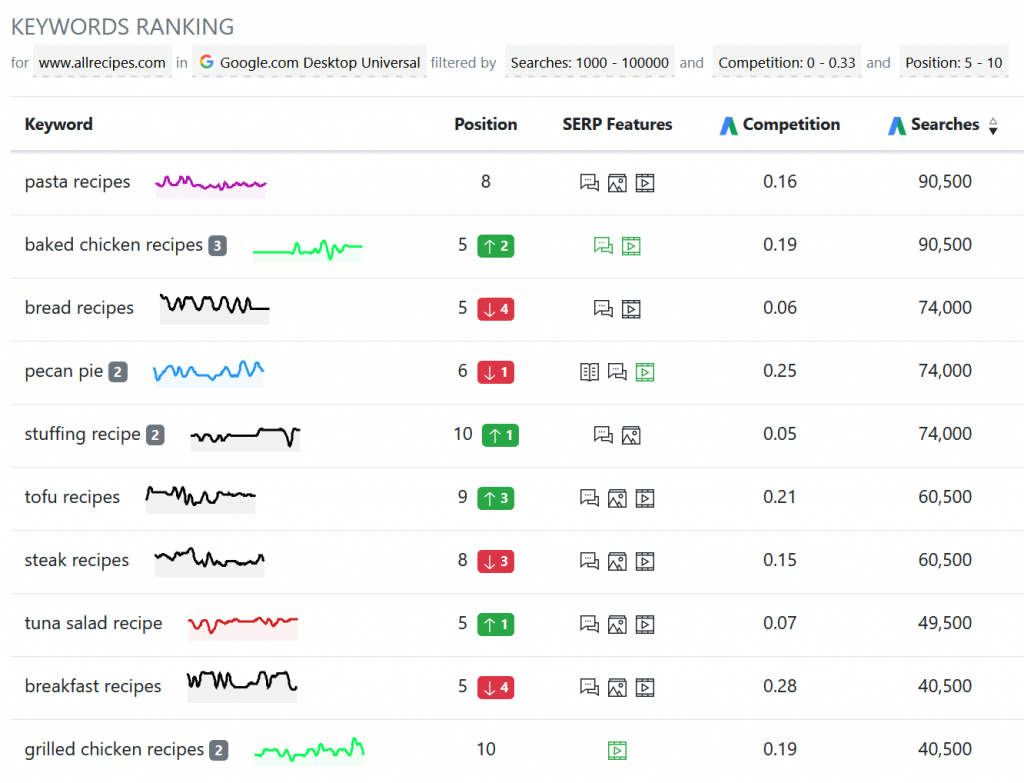The image size is (1024, 783).
Task: Open the tuna salad recipe keyword
Action: [x=93, y=624]
